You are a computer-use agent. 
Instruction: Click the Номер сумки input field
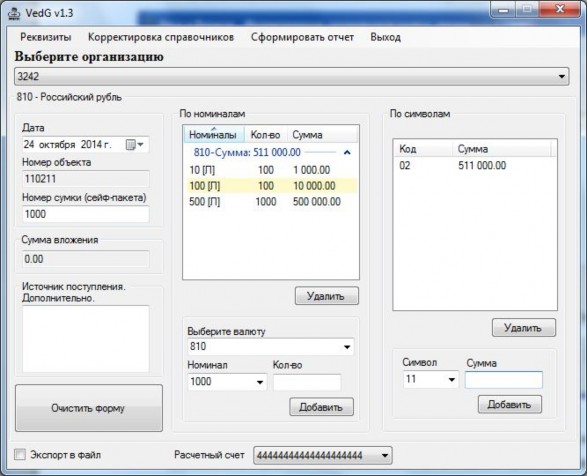pyautogui.click(x=86, y=214)
